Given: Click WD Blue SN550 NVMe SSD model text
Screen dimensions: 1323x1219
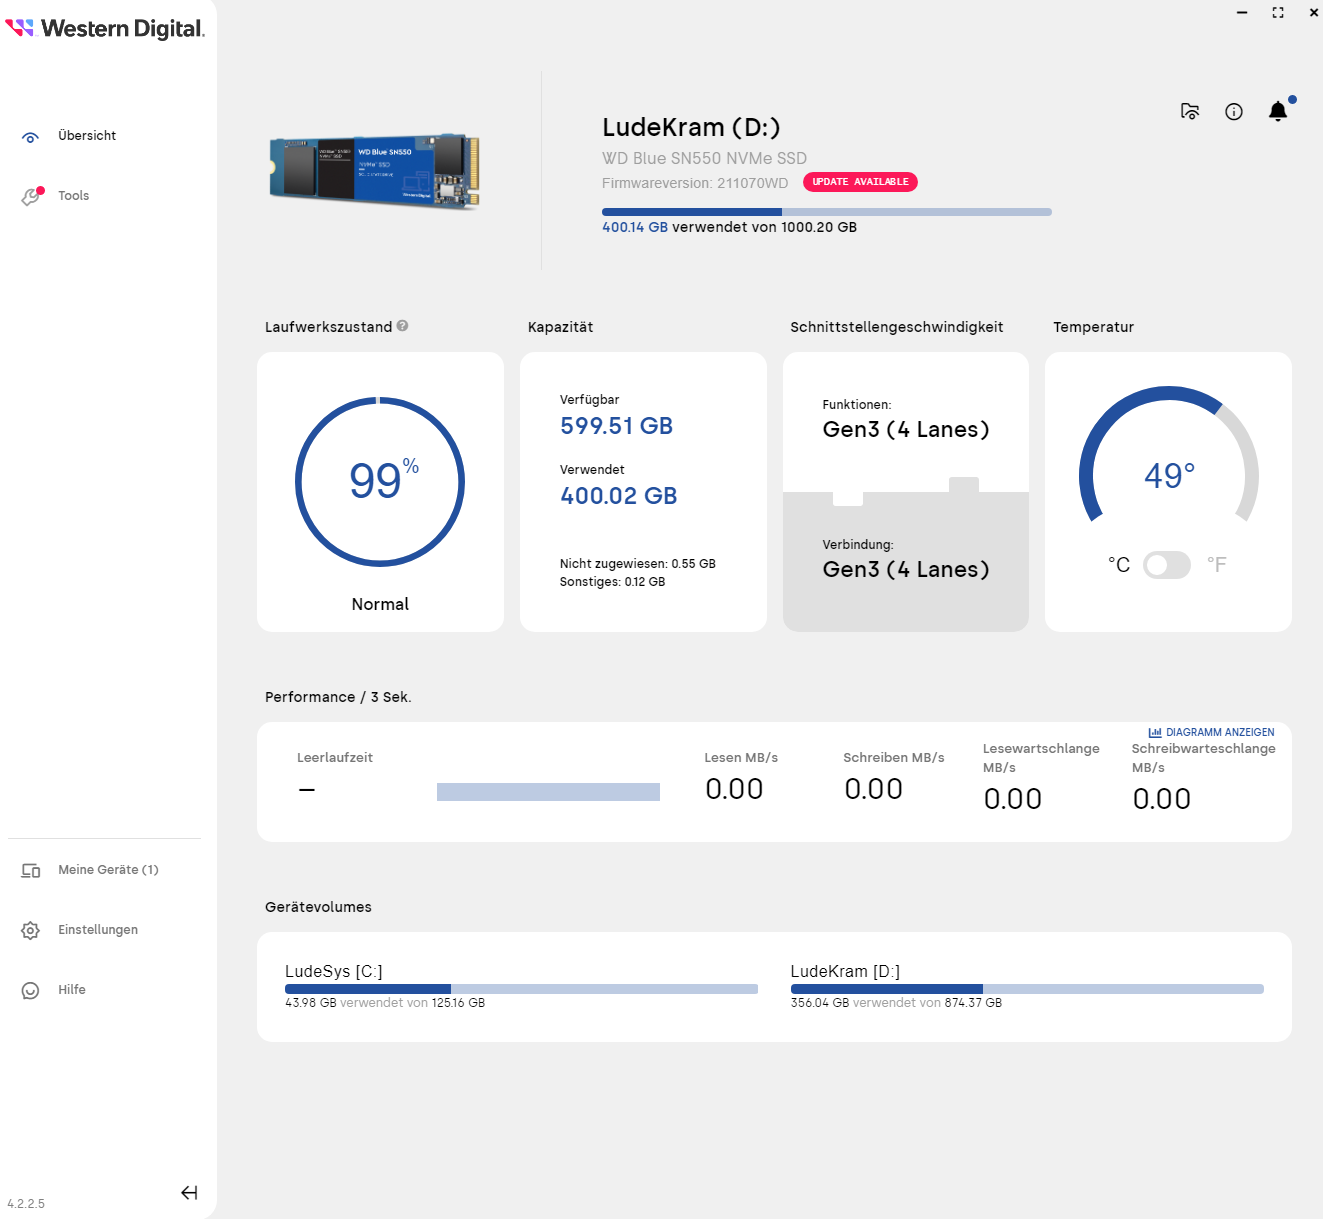Looking at the screenshot, I should coord(704,158).
